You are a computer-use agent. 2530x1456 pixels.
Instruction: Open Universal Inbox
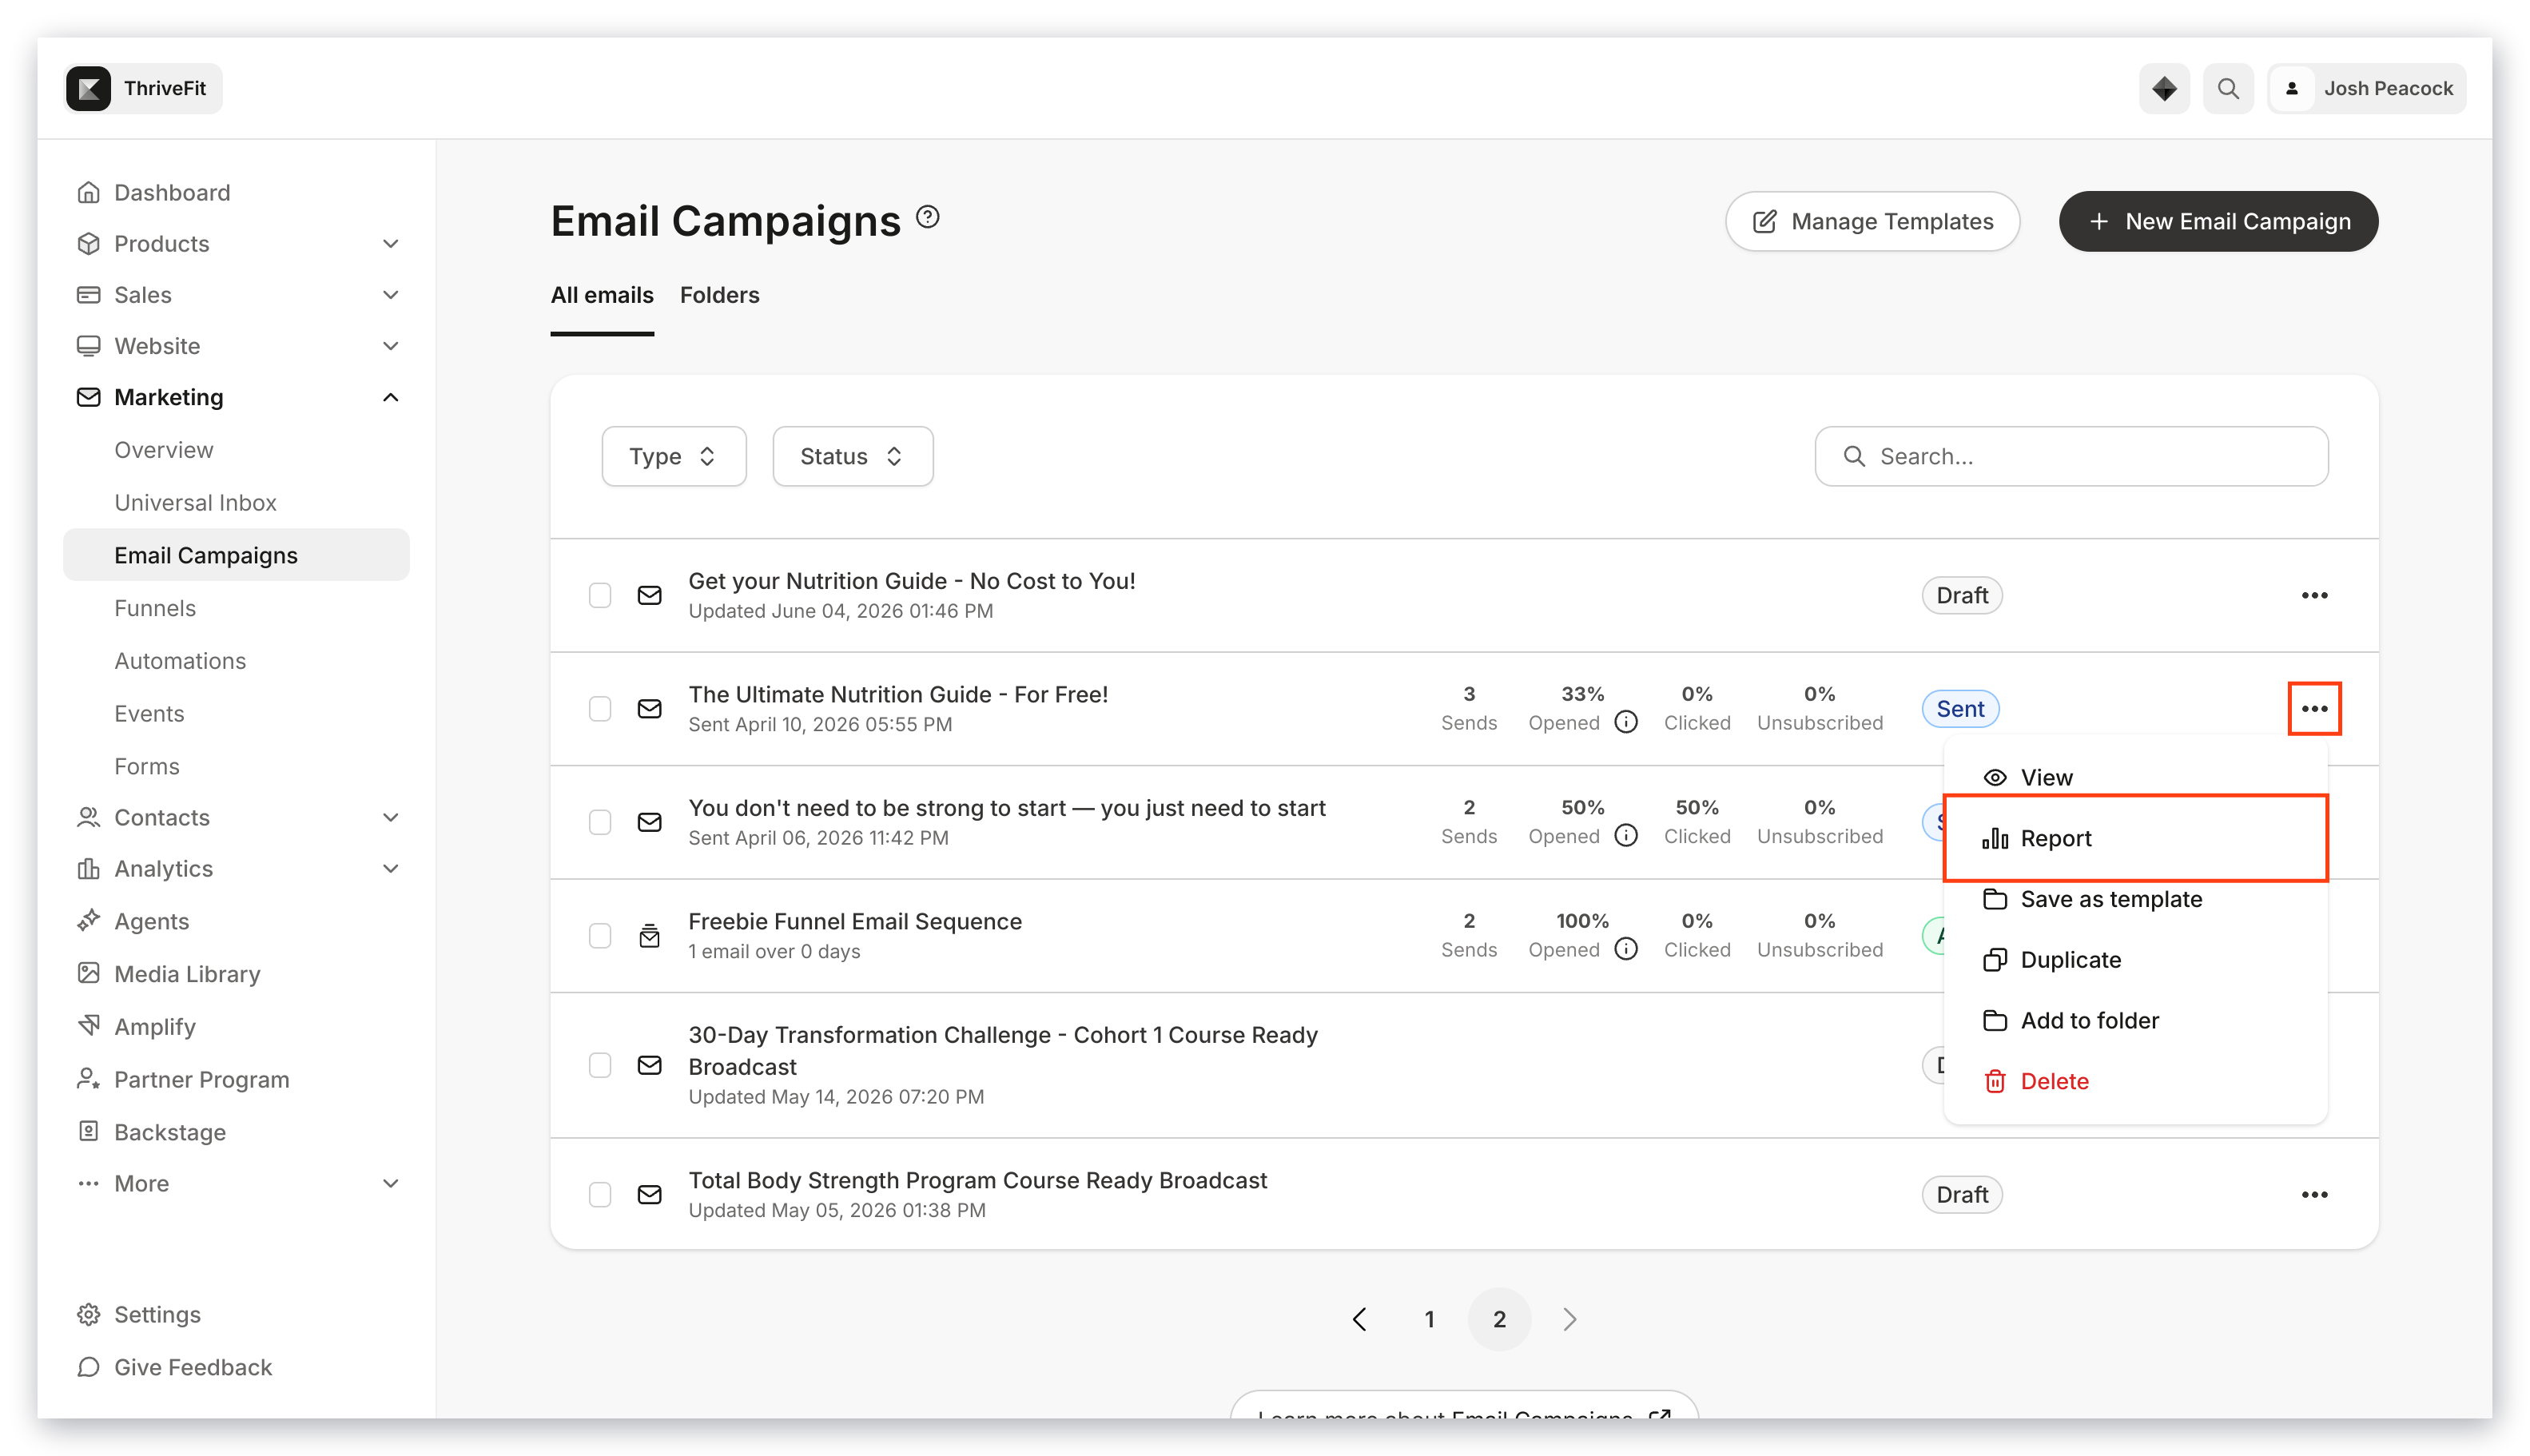click(x=195, y=502)
